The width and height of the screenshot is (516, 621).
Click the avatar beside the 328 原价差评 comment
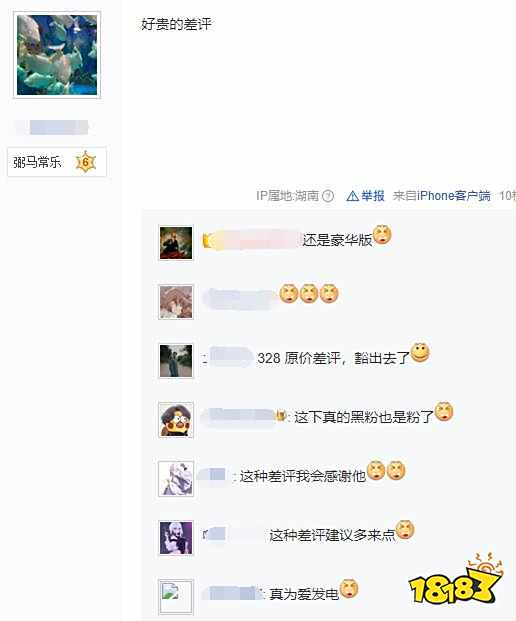[176, 361]
